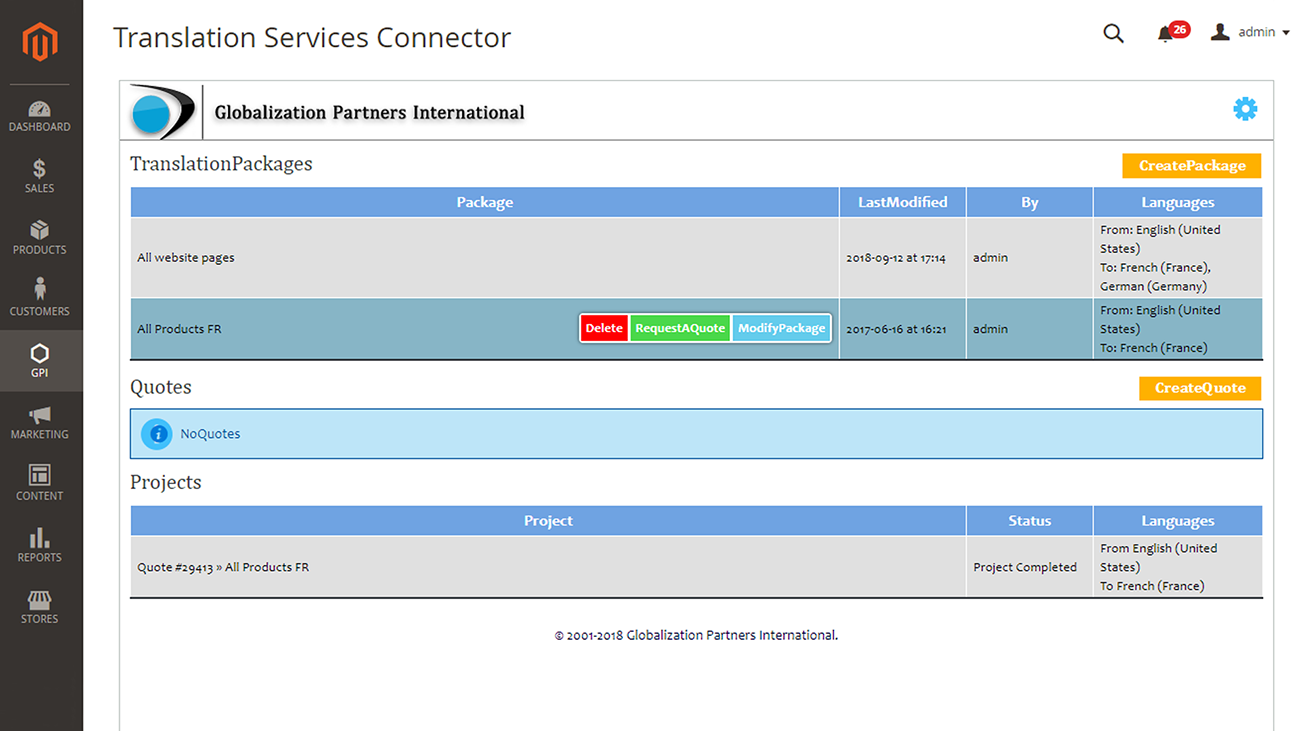Select the GPI sidebar item
This screenshot has width=1300, height=731.
tap(40, 361)
